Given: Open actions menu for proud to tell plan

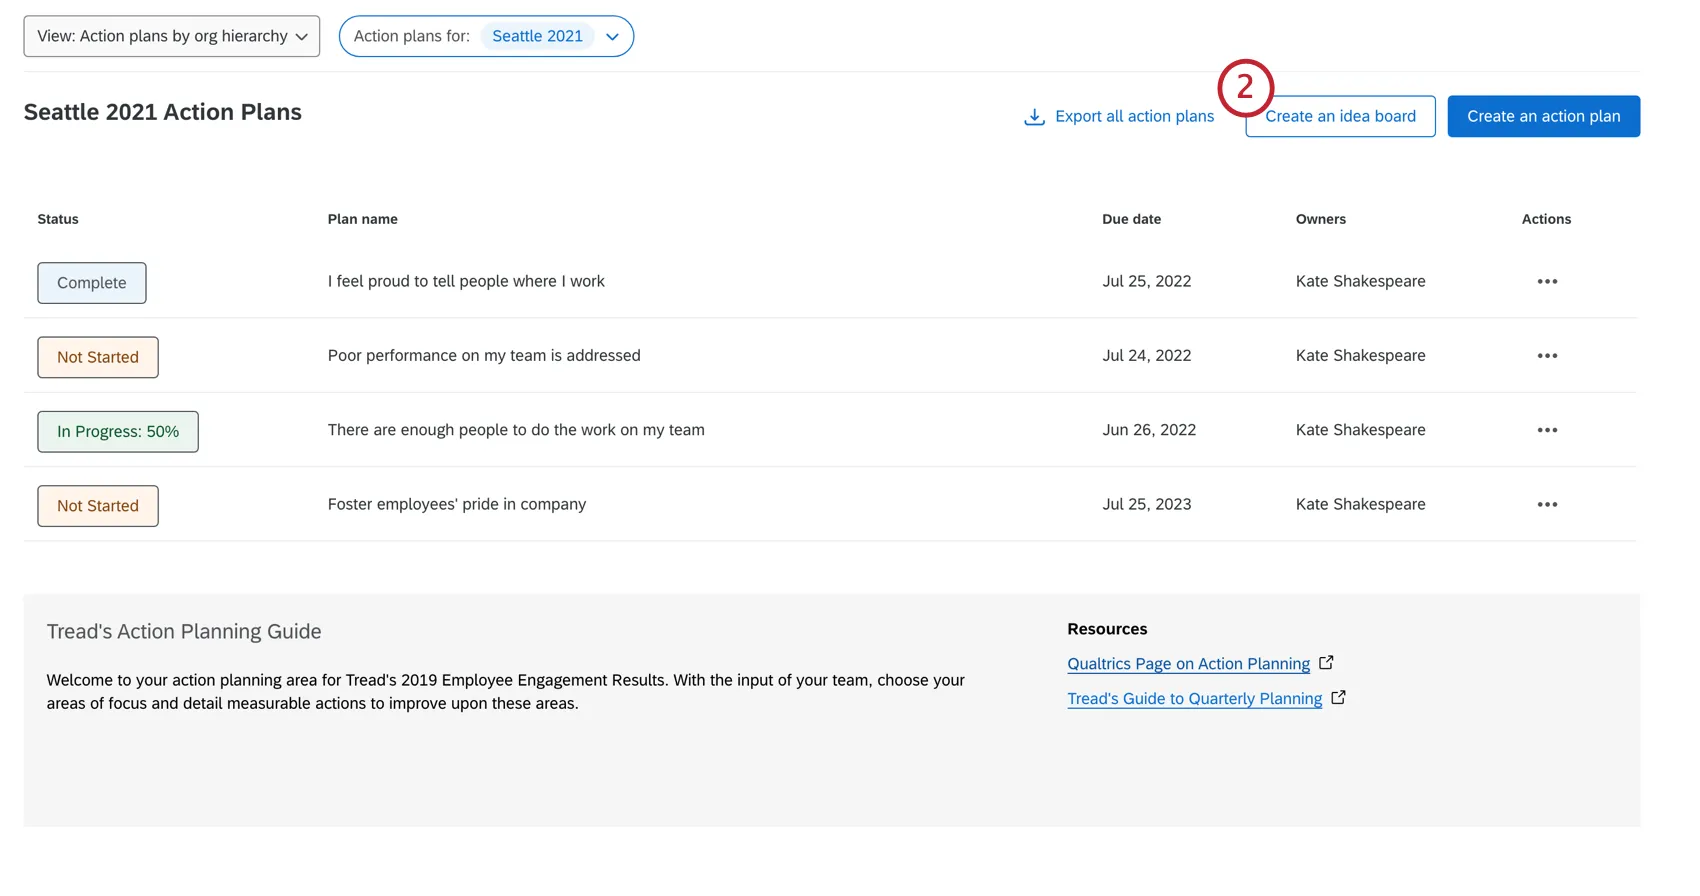Looking at the screenshot, I should point(1547,282).
